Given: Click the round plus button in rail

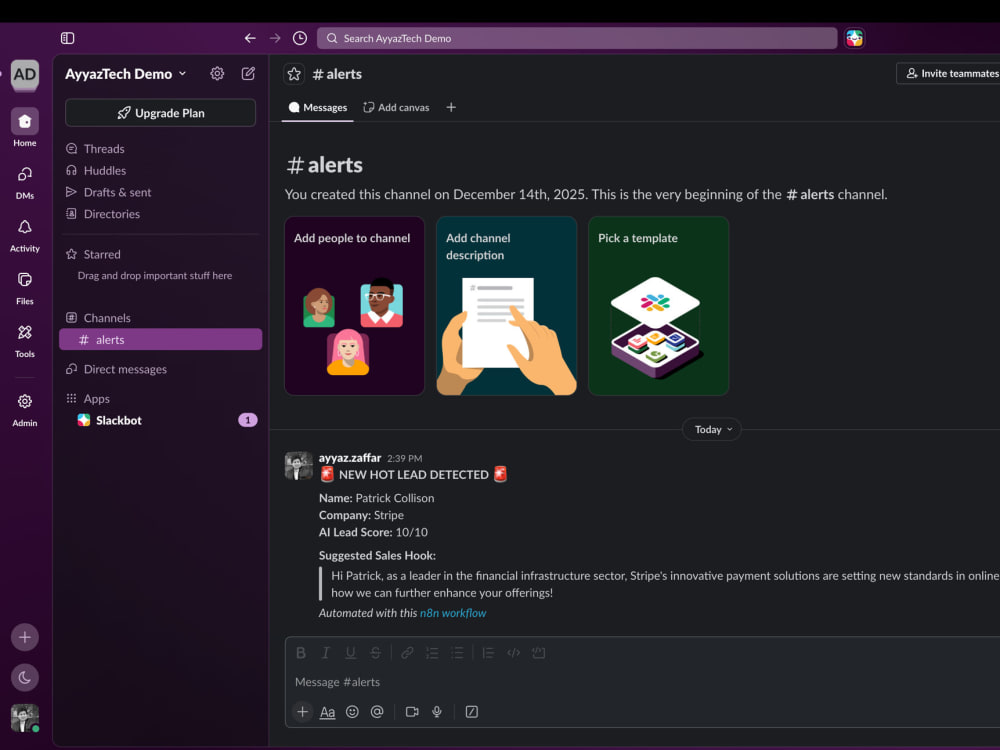Looking at the screenshot, I should [25, 637].
